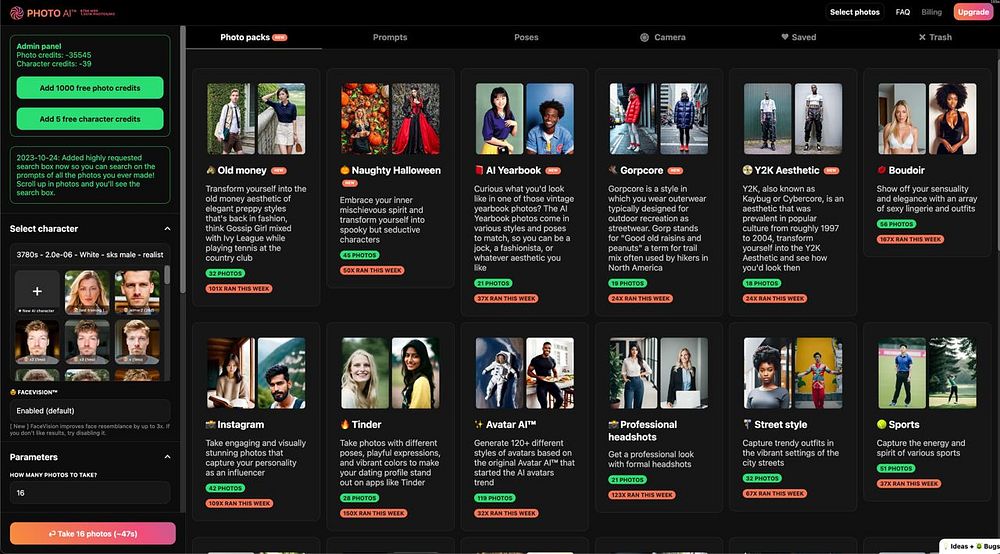Open the FaceVision Enabled (default) dropdown
Screen dimensions: 1000x554
tap(90, 411)
